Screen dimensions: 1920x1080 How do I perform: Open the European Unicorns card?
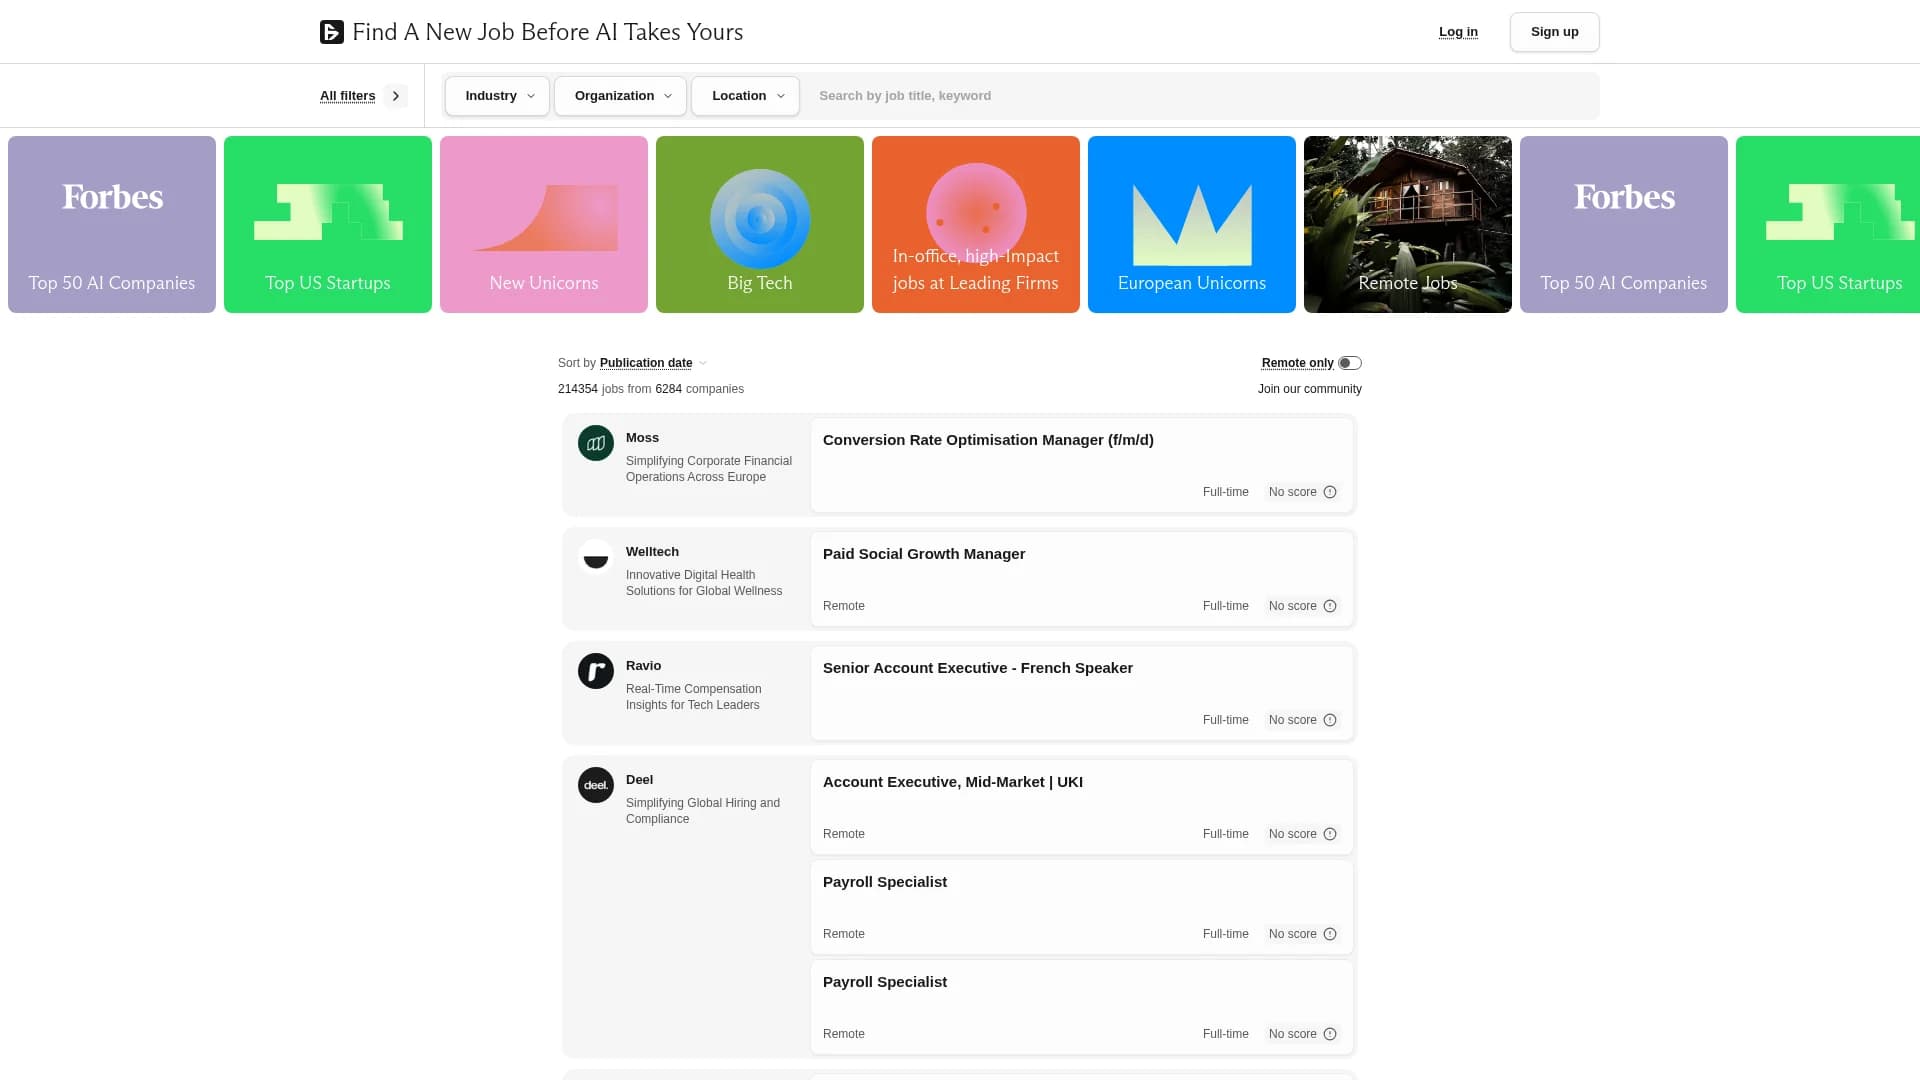pos(1192,225)
